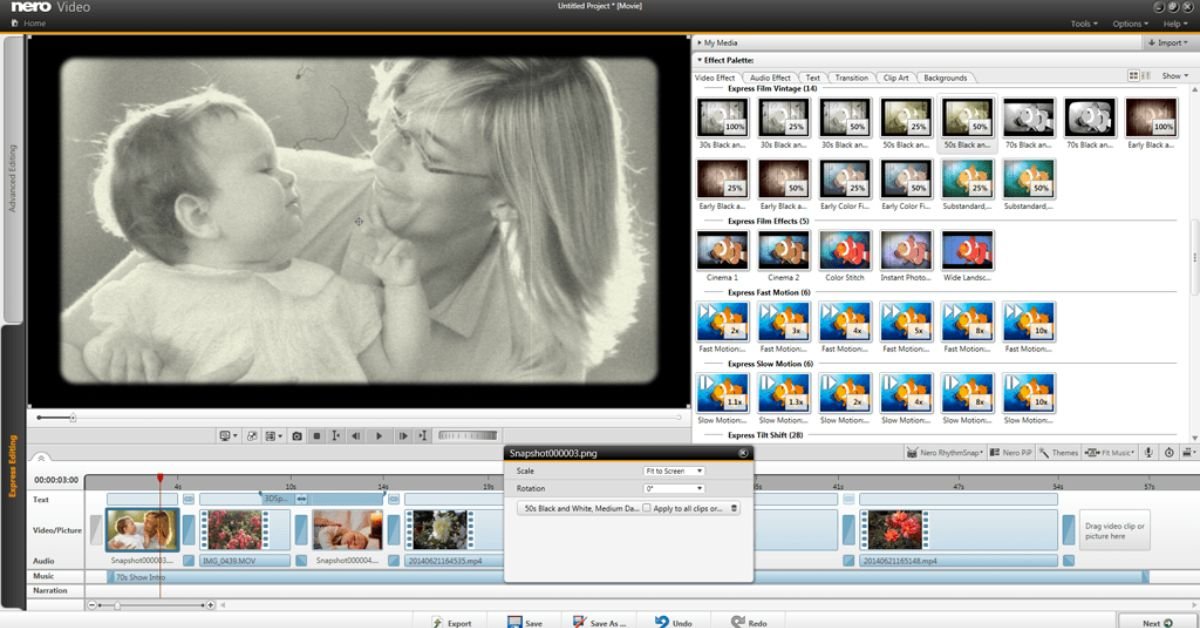Stop playback with the stop button

(x=316, y=436)
